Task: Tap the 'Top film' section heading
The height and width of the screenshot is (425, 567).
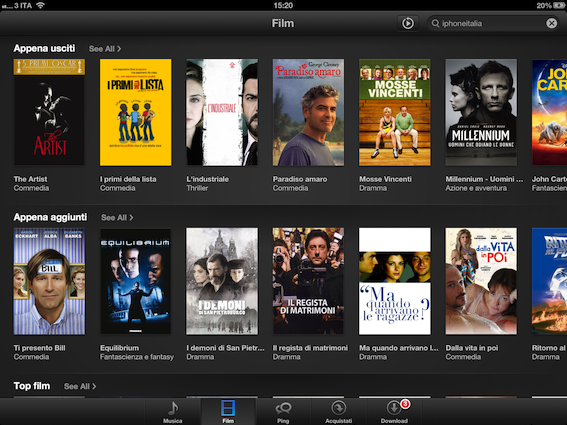Action: 32,386
